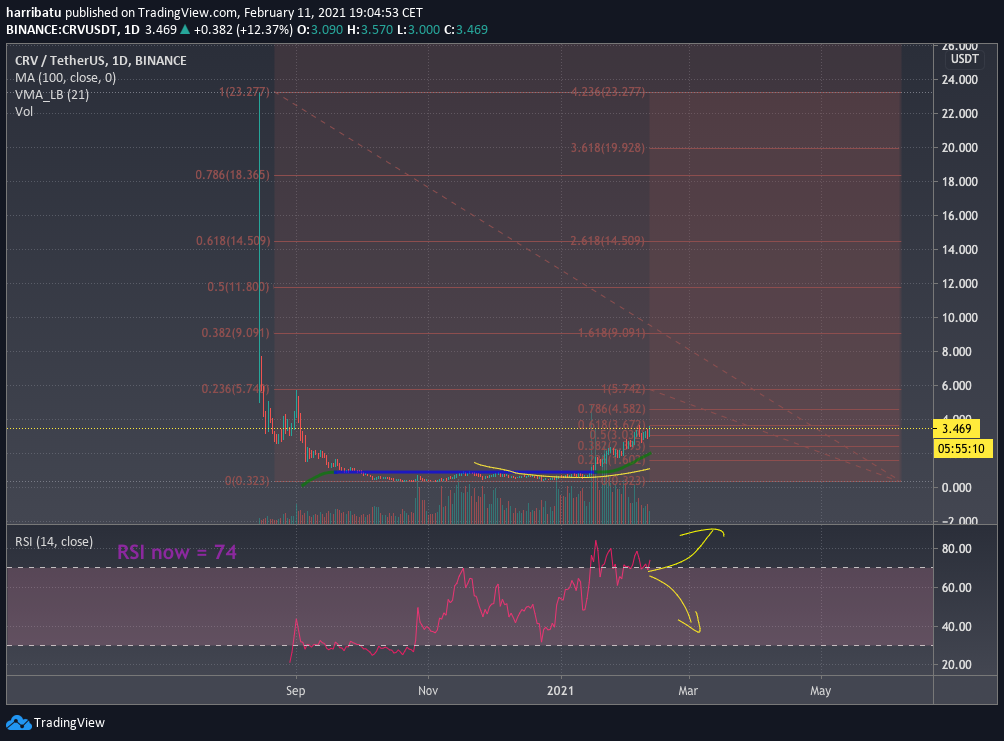Select the VMA_LB (21) indicator label
The height and width of the screenshot is (741, 1004).
(x=52, y=95)
